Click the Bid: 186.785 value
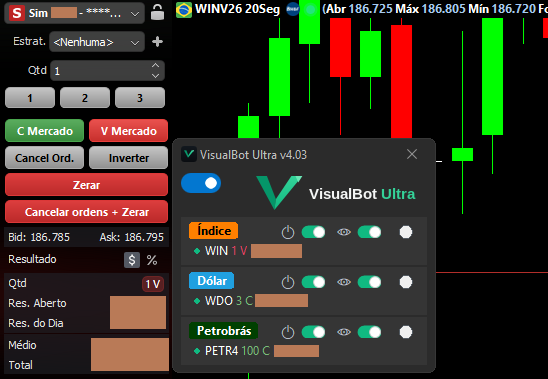The image size is (548, 379). (x=39, y=237)
